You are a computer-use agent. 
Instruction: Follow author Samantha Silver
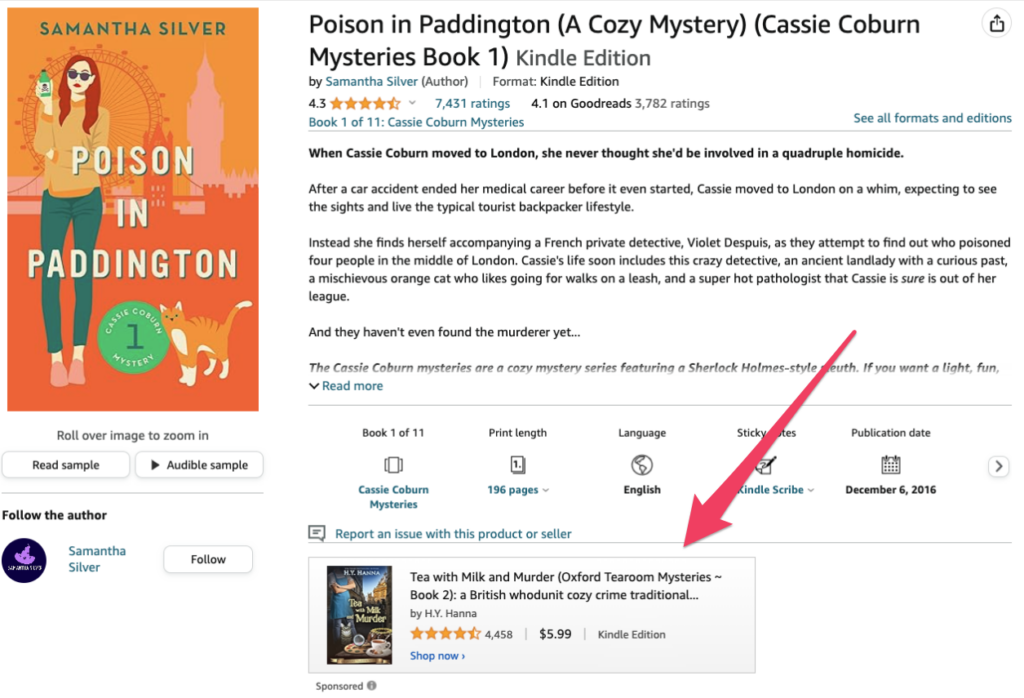(x=208, y=560)
